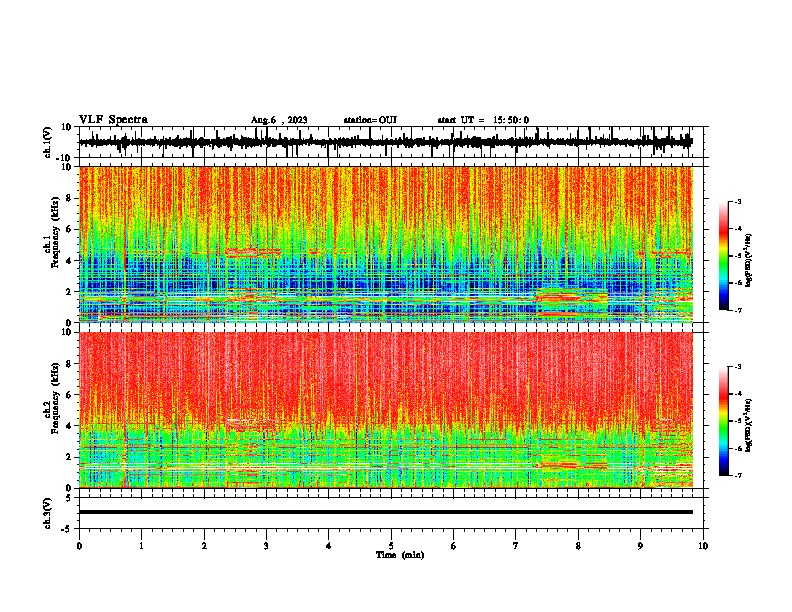Click the "-3" label on ch.1 colorbar
This screenshot has width=792, height=612.
(737, 201)
